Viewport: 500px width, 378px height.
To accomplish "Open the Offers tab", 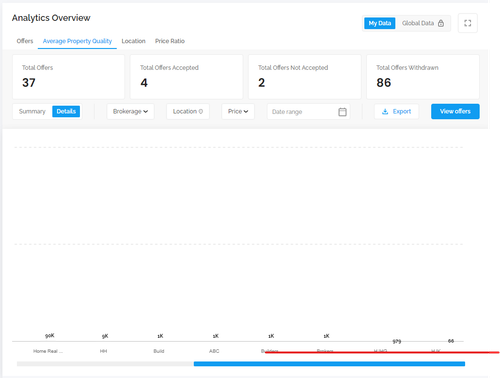I will (x=25, y=41).
